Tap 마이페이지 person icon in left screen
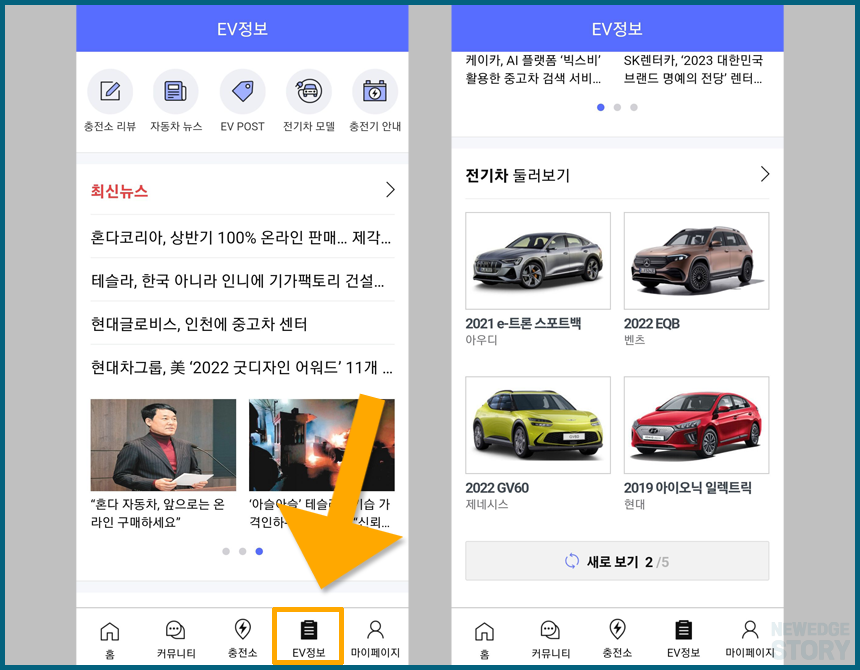The height and width of the screenshot is (670, 860). 375,629
